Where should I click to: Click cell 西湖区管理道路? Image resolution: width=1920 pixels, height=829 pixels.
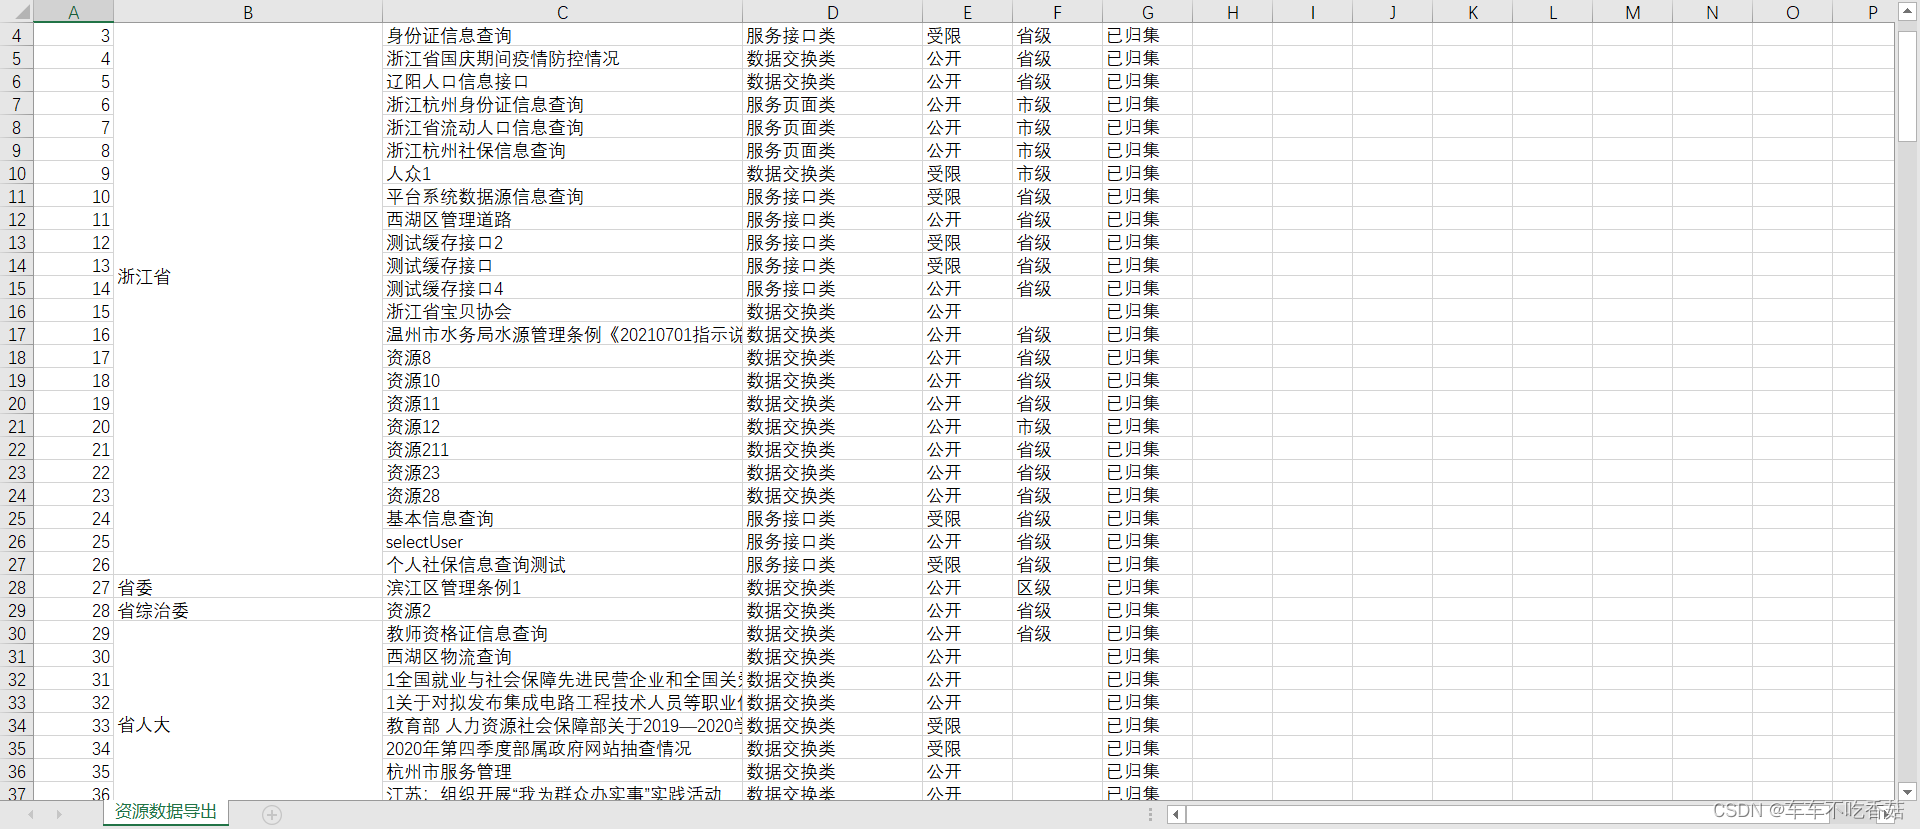pos(562,219)
